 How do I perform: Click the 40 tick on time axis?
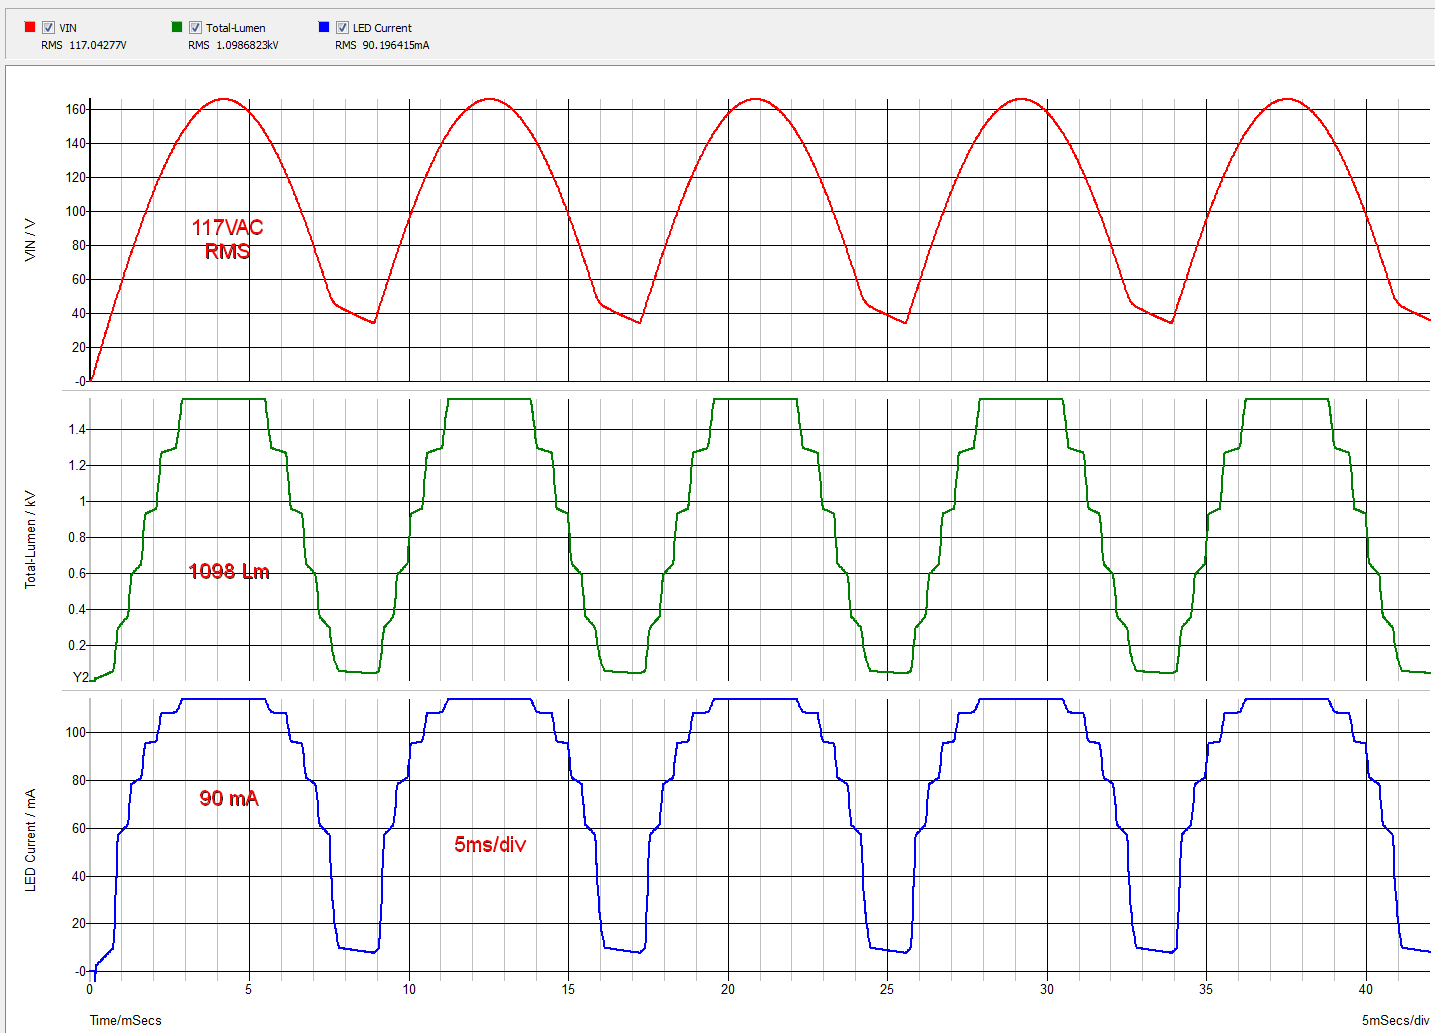(x=1366, y=989)
